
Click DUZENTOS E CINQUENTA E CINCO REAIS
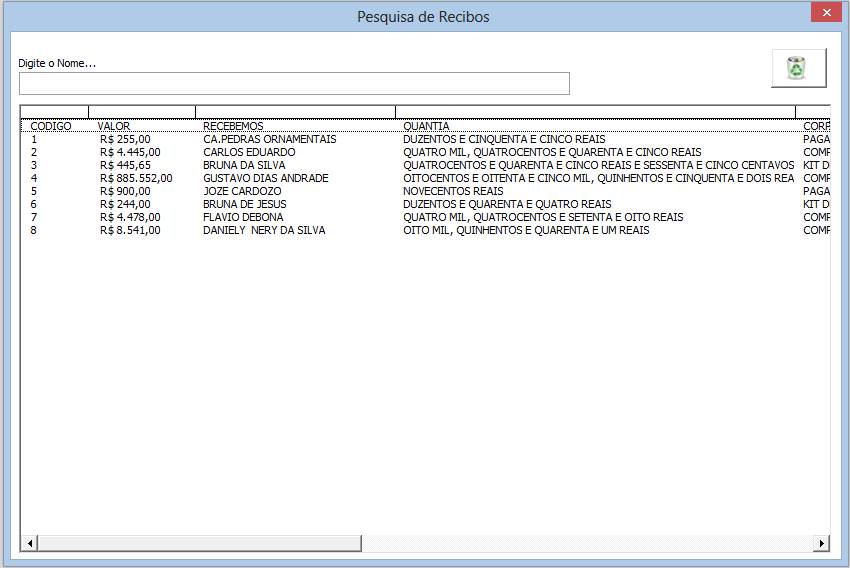pos(504,139)
